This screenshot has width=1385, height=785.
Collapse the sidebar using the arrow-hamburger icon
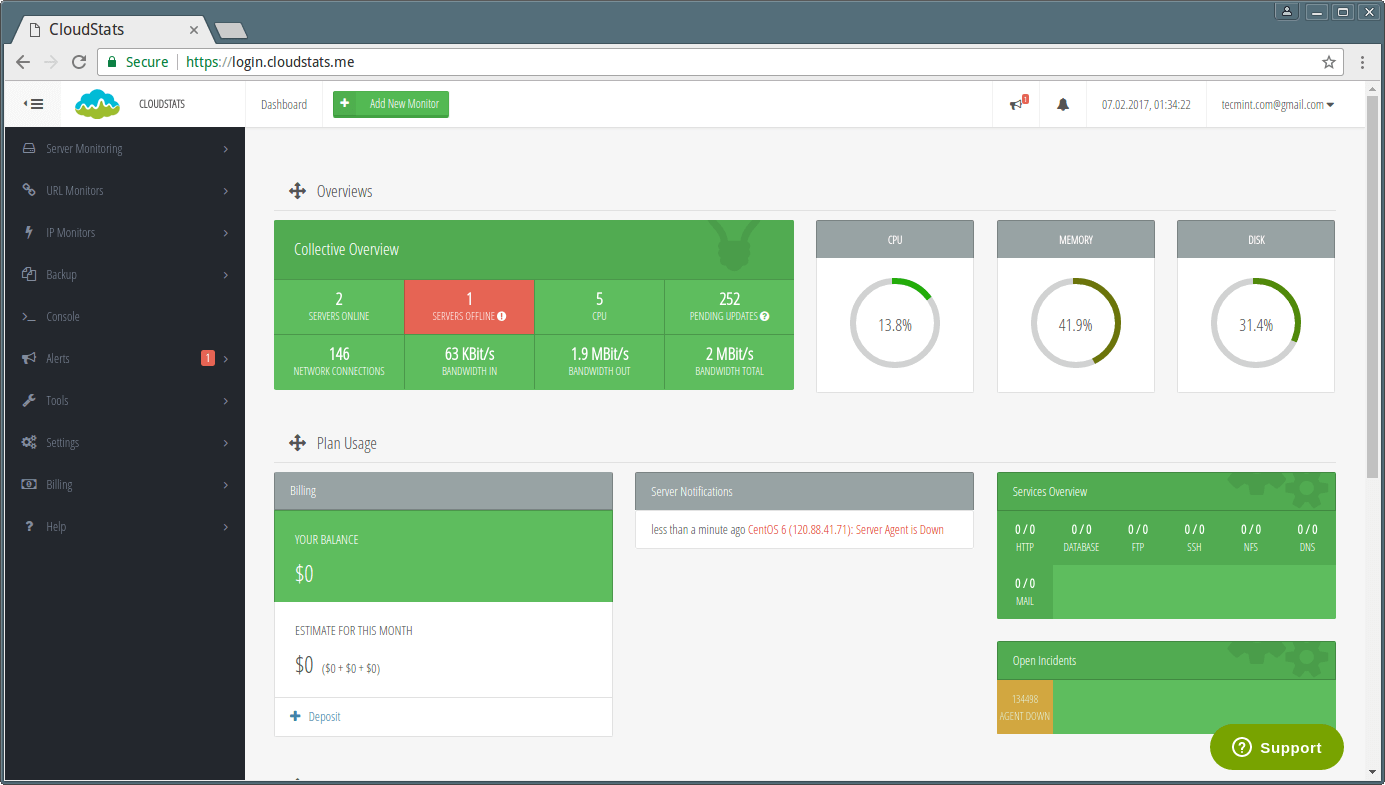click(x=33, y=104)
